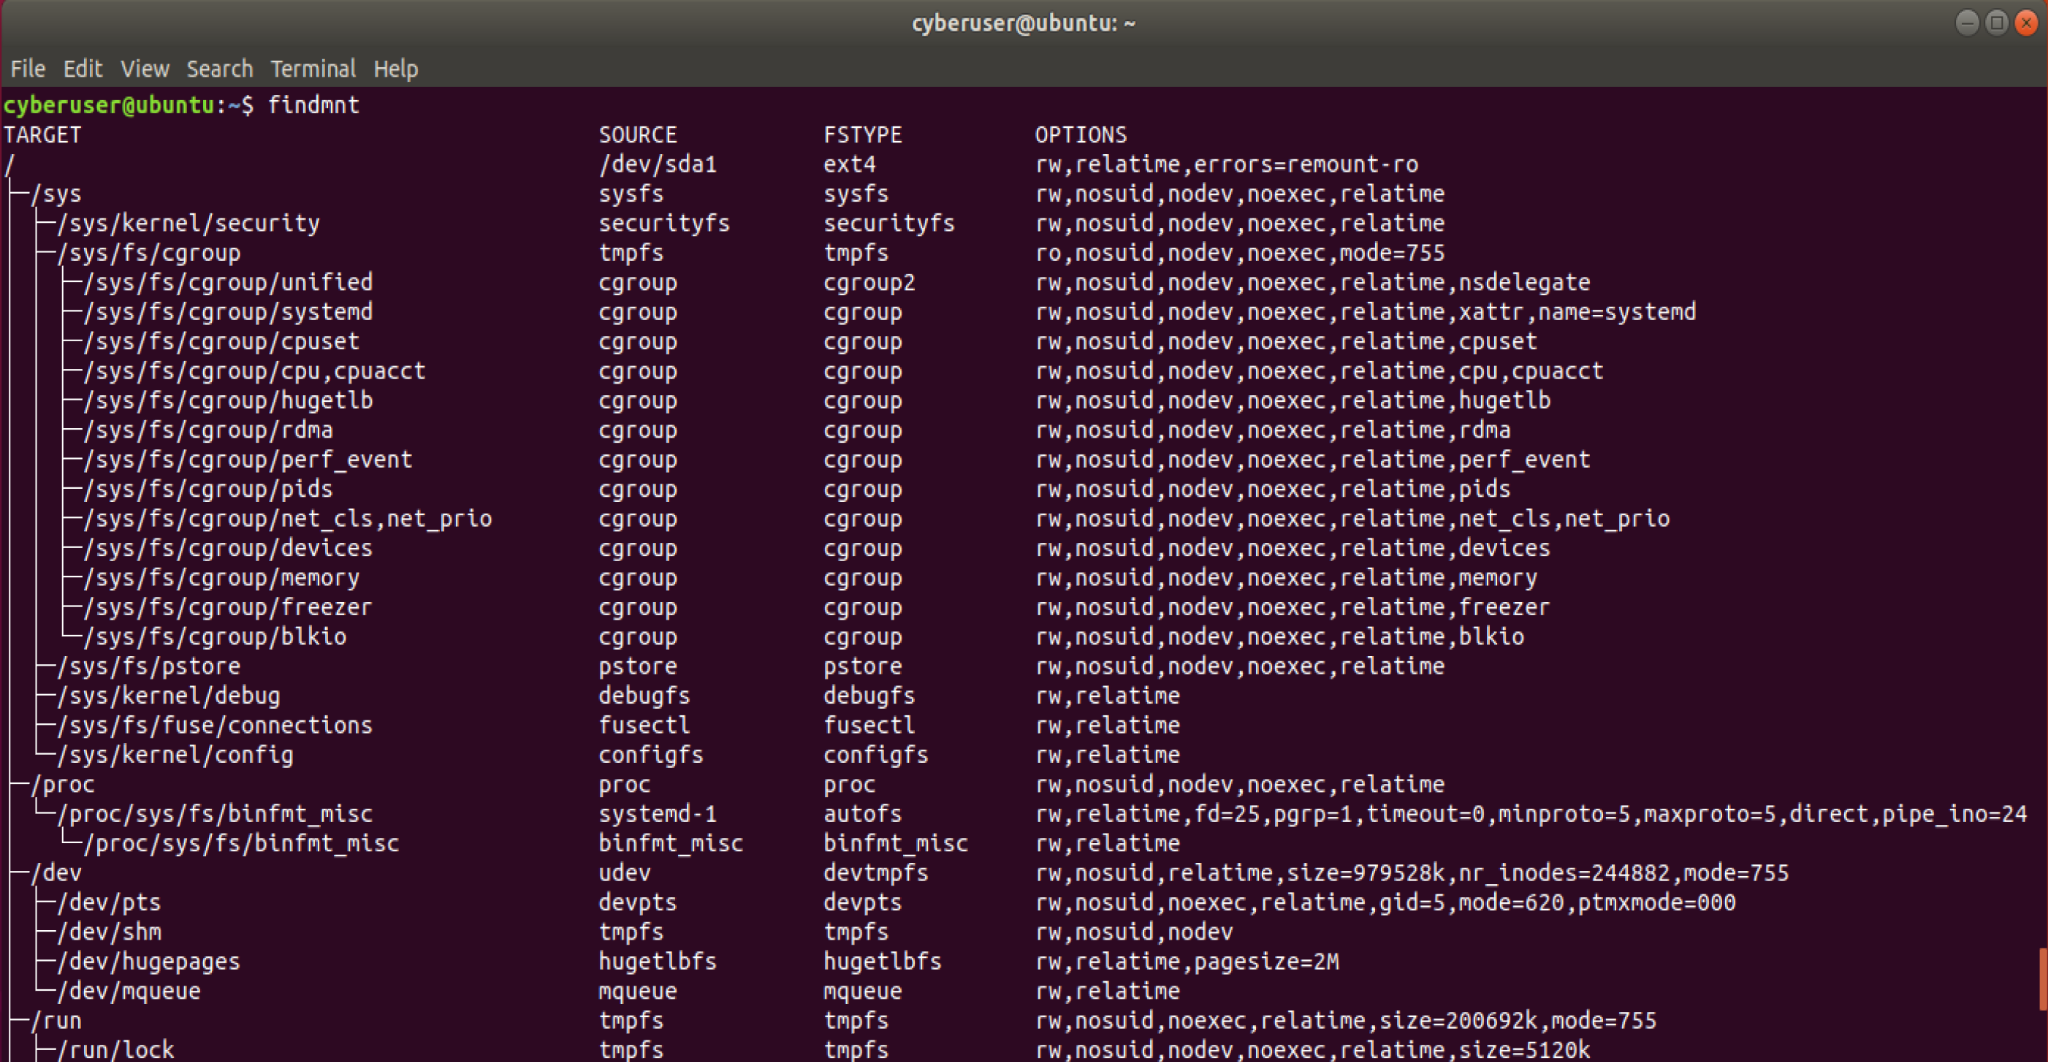Open the Search menu

coord(219,69)
